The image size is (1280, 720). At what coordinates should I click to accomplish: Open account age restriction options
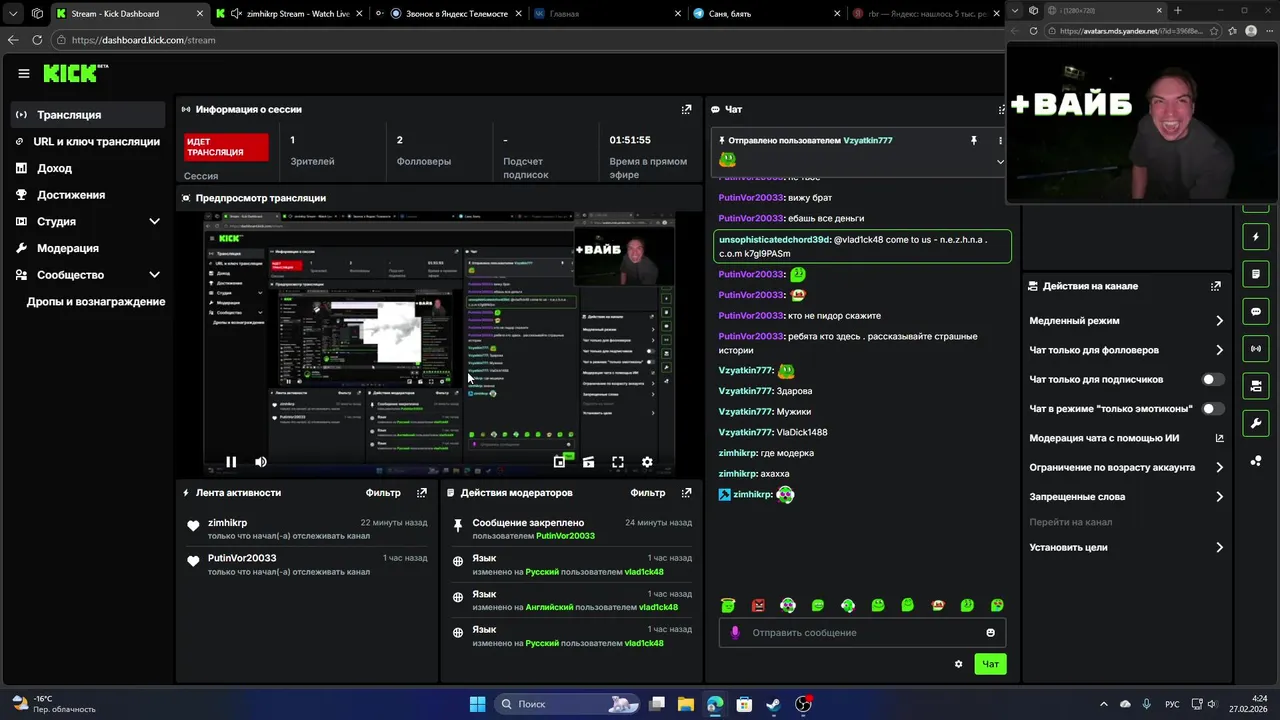1126,468
